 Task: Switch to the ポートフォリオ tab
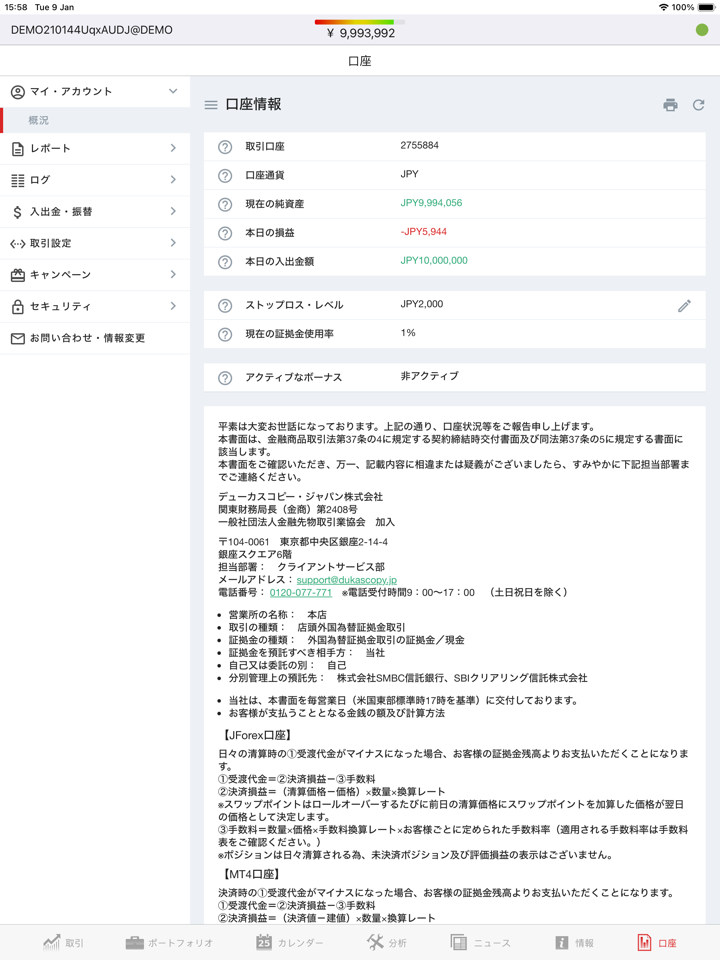pos(169,942)
